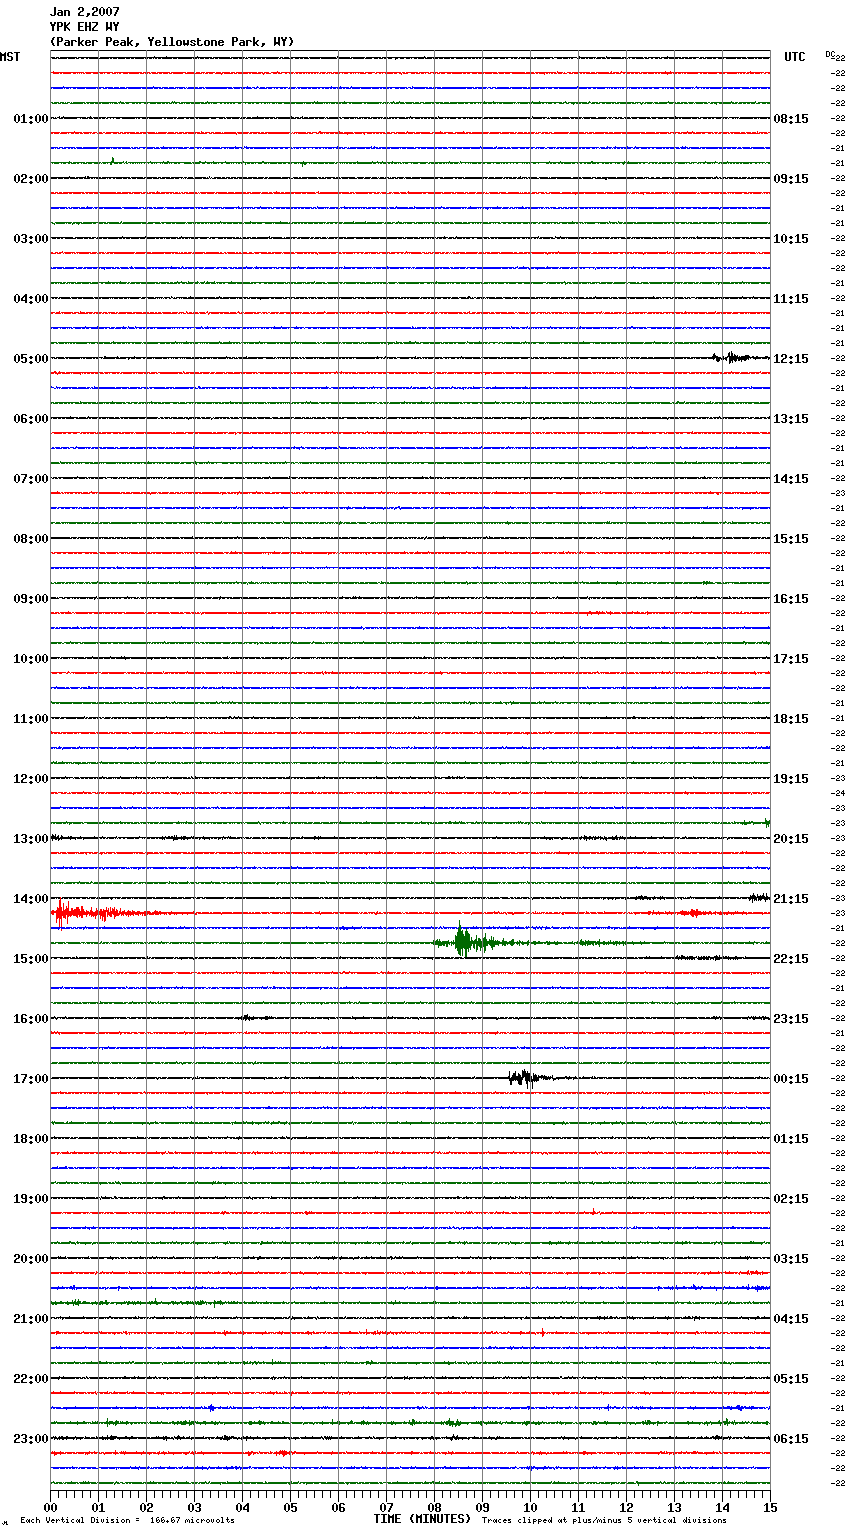
Task: Click the 17:15 UTC time label
Action: point(791,659)
